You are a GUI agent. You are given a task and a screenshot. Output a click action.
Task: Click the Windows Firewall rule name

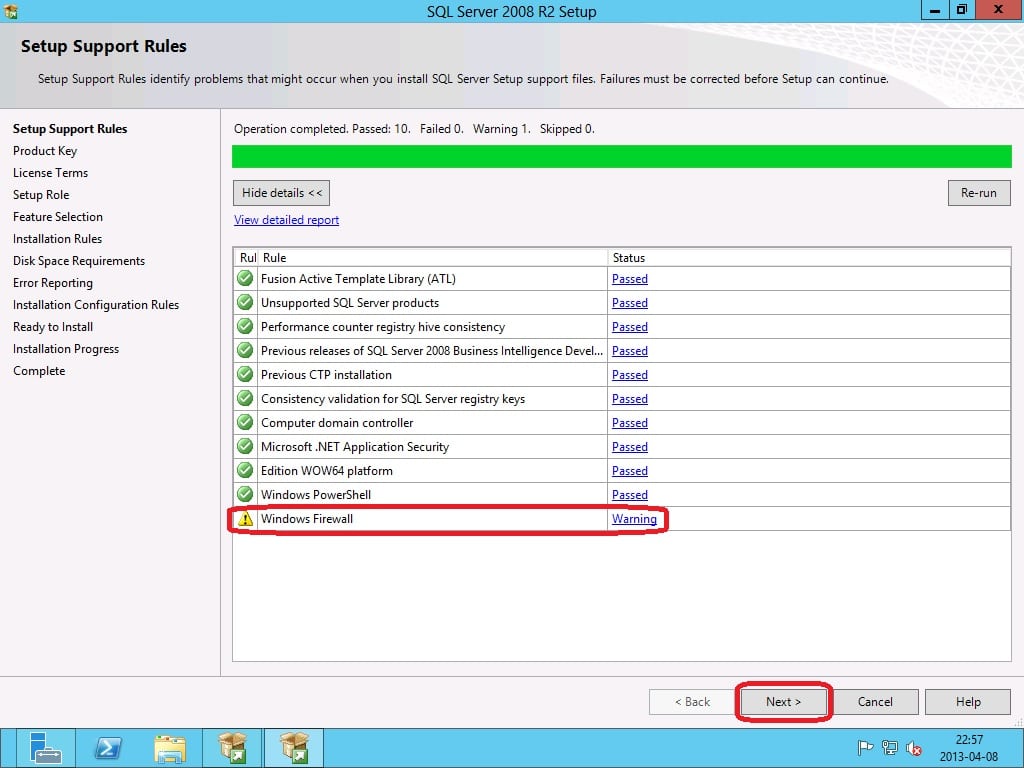tap(307, 519)
